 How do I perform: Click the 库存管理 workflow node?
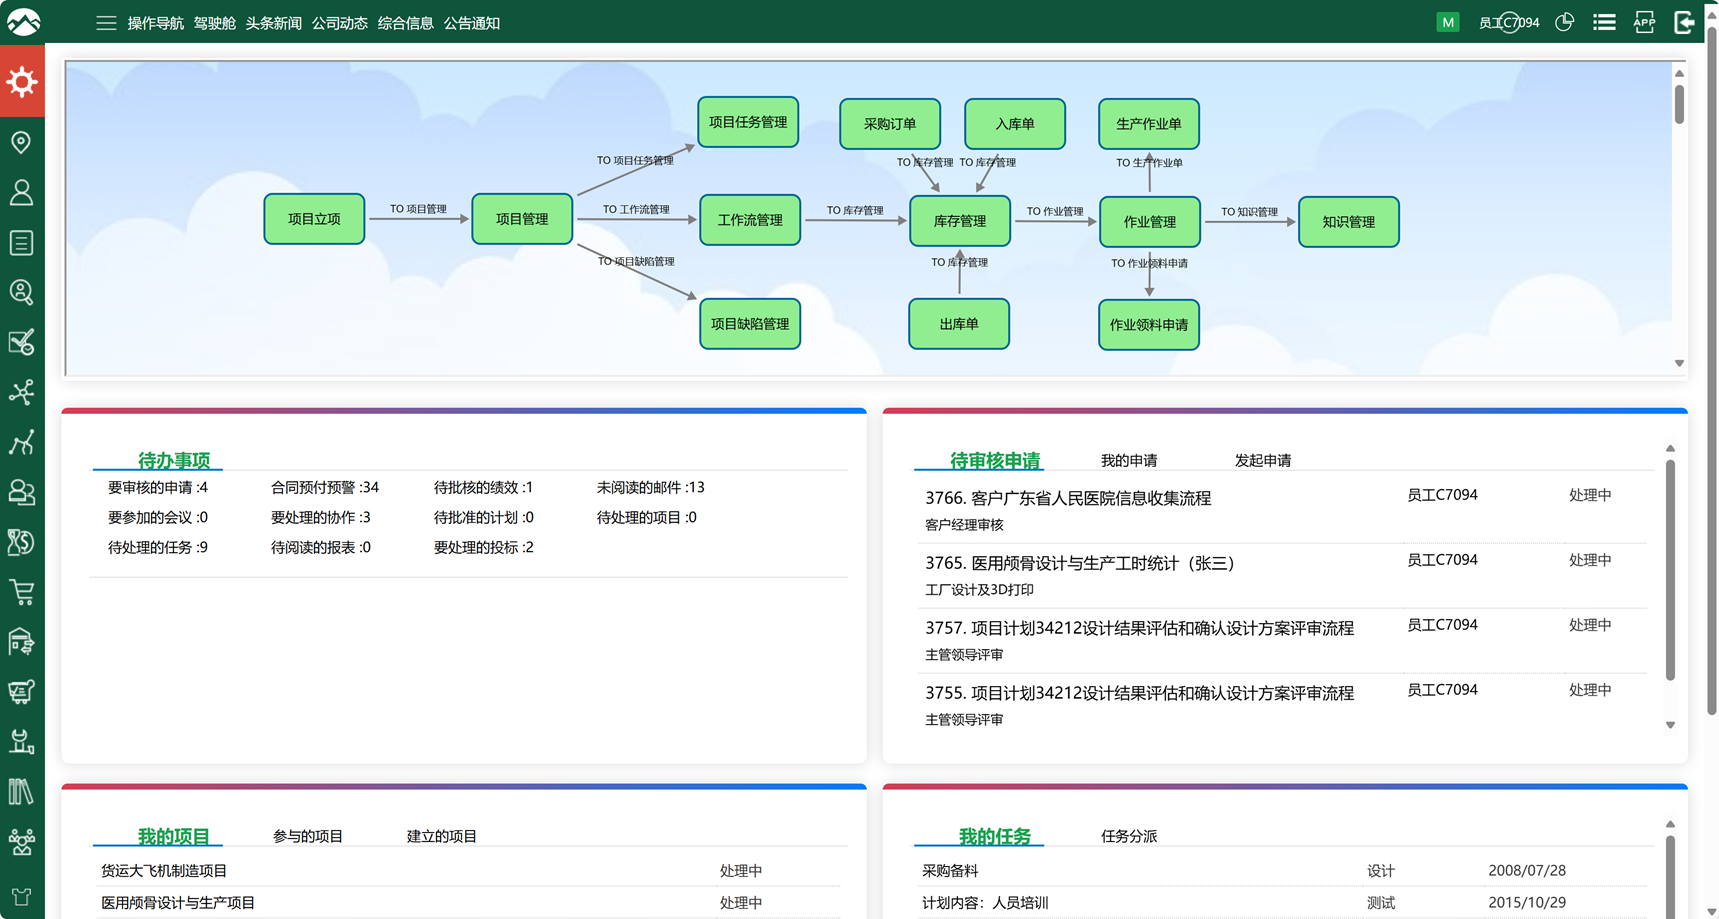coord(959,221)
